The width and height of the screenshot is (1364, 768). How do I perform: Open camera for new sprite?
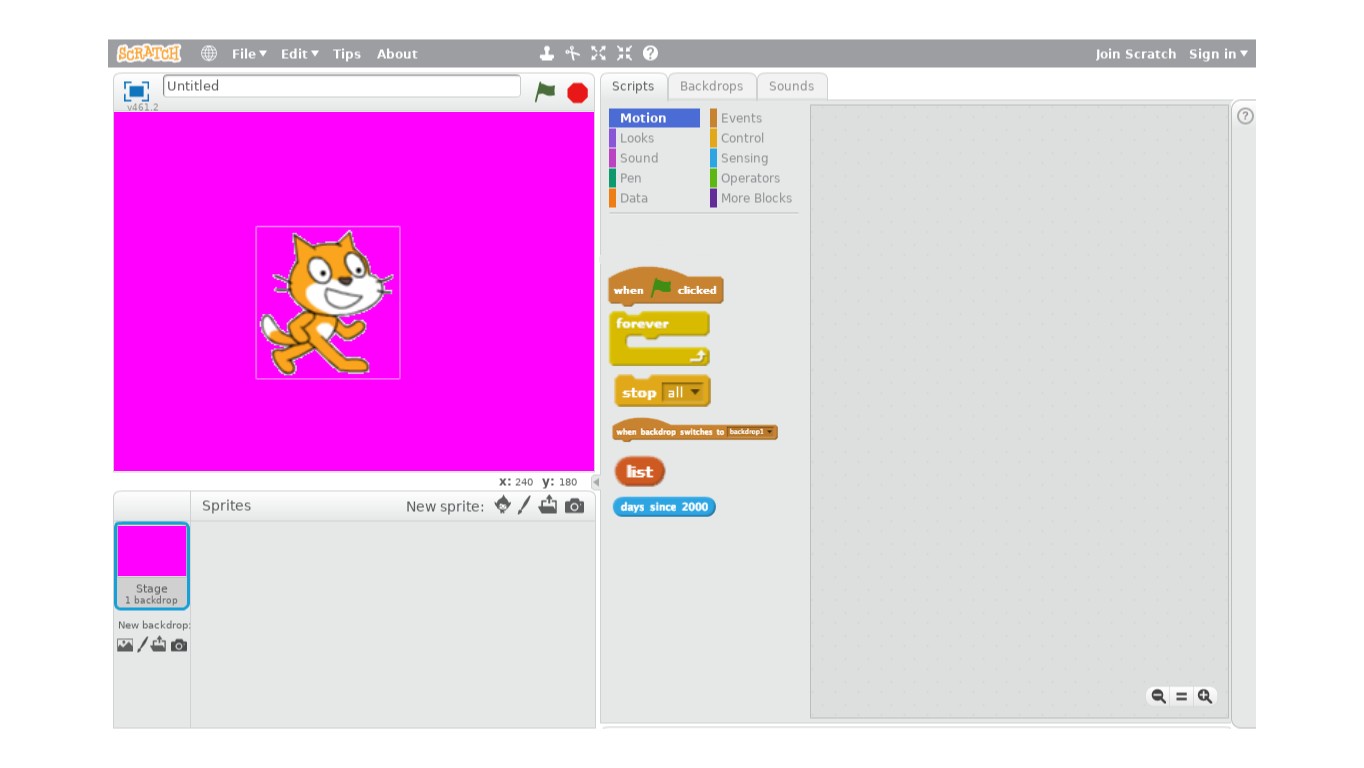pyautogui.click(x=574, y=506)
